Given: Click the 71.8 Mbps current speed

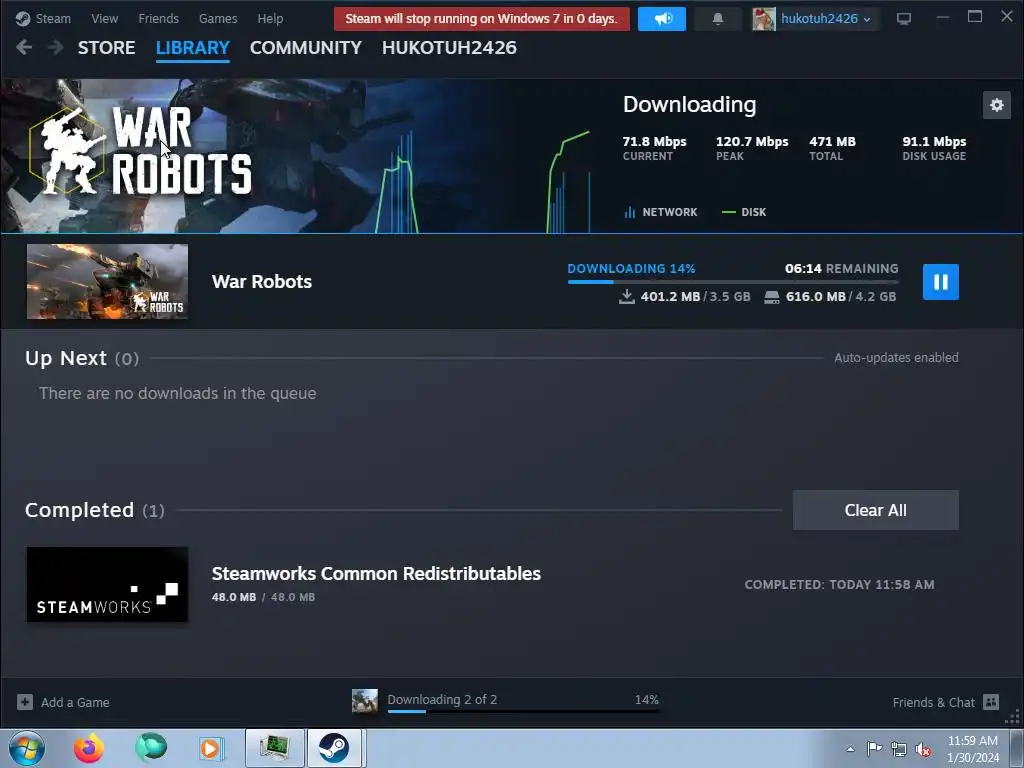Looking at the screenshot, I should 654,142.
